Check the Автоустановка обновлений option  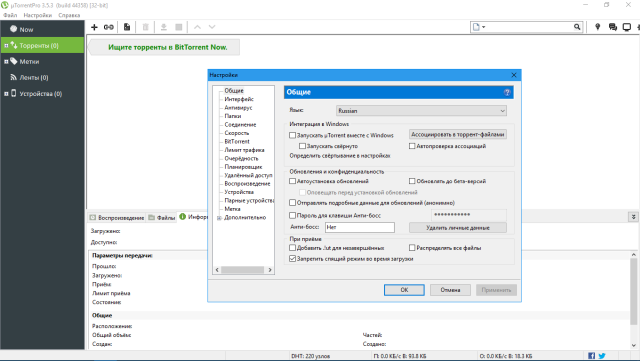coord(292,181)
